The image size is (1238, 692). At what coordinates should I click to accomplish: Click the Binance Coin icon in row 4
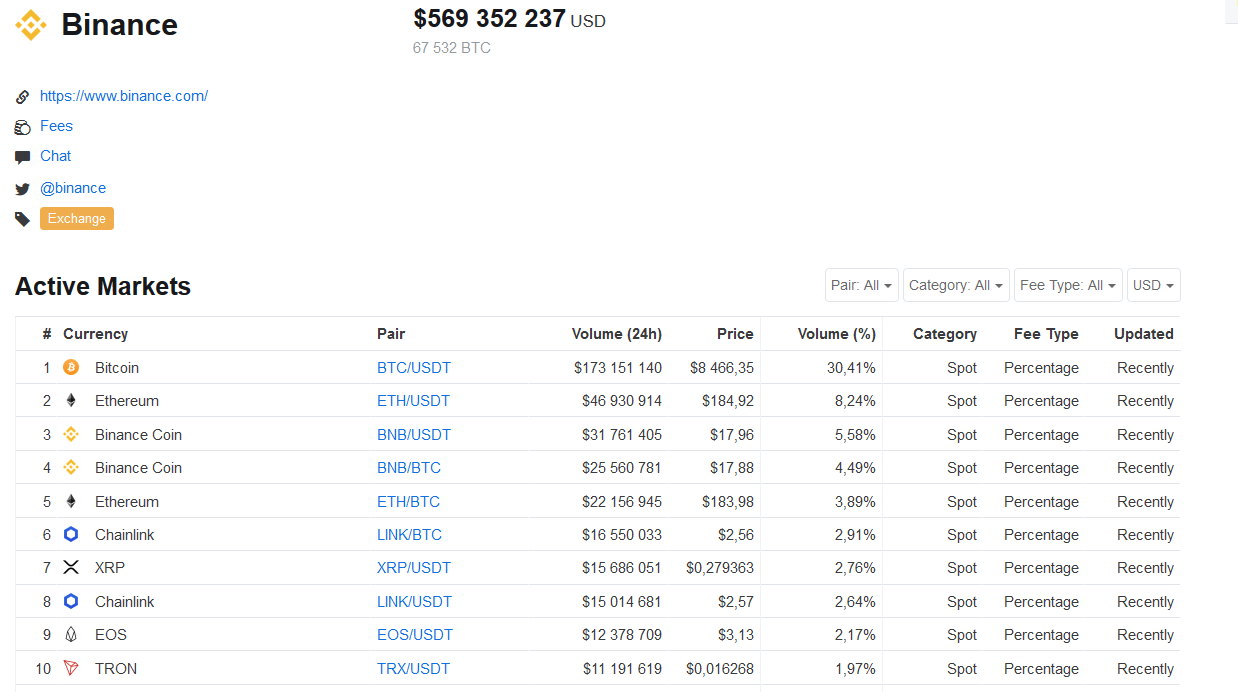tap(71, 468)
